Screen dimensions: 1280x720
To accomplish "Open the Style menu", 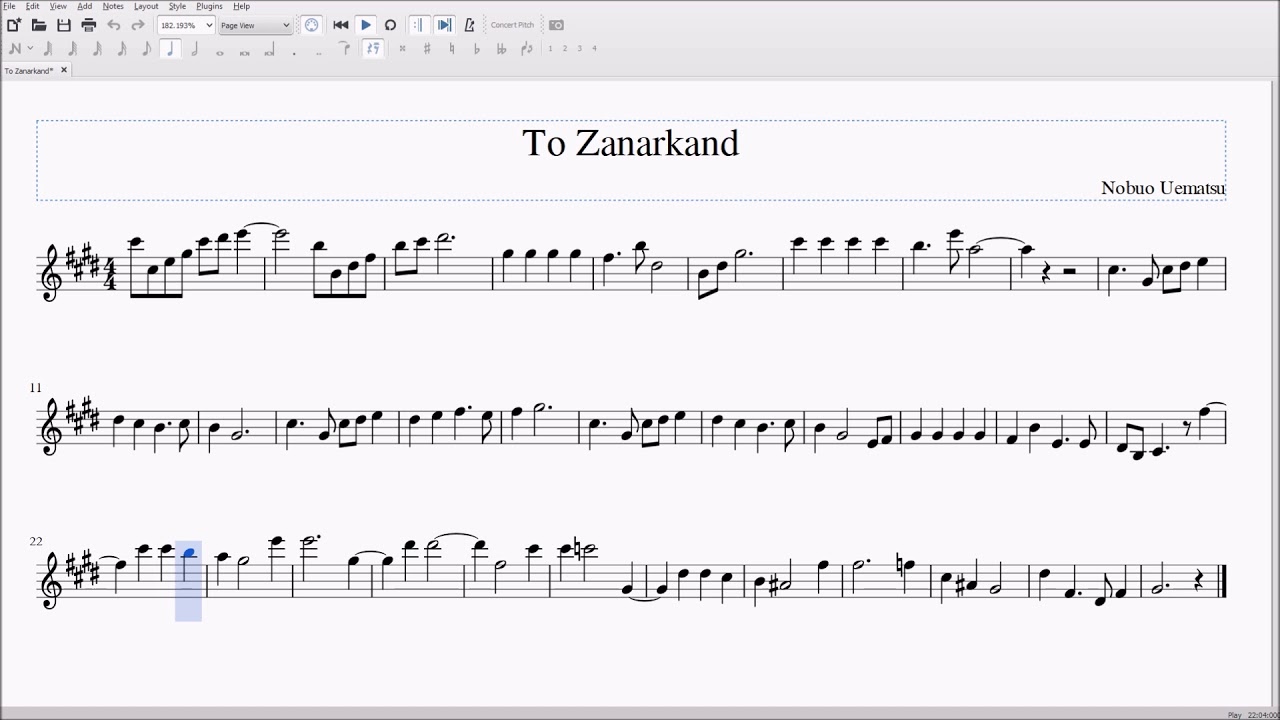I will (x=177, y=6).
